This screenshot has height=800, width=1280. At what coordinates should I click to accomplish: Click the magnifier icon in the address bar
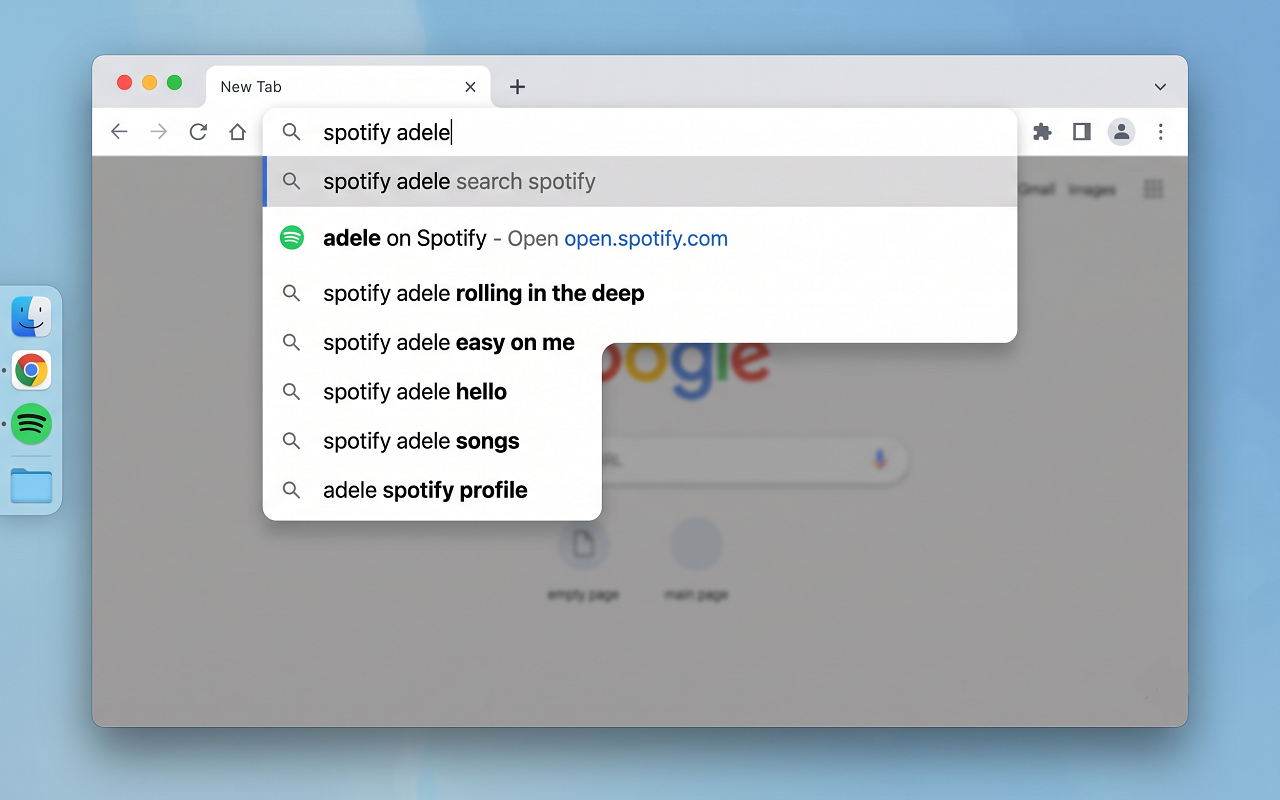pos(291,132)
